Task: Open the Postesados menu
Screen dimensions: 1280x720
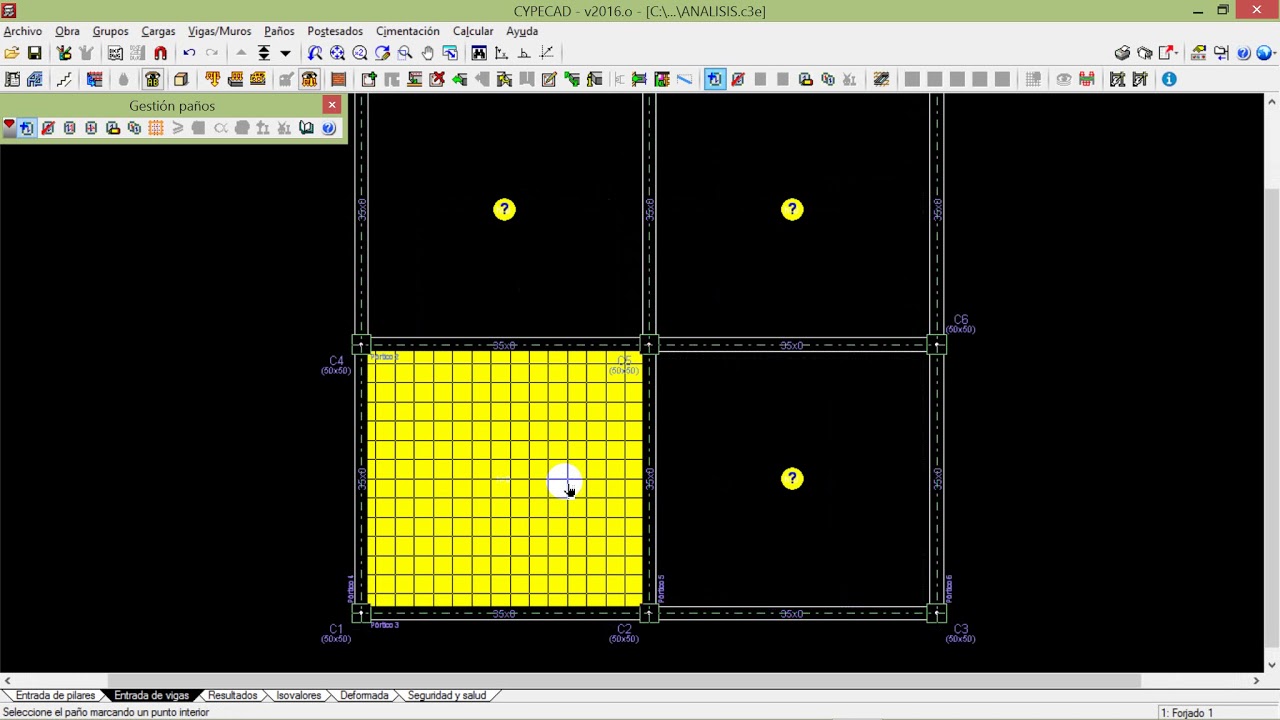Action: [335, 31]
